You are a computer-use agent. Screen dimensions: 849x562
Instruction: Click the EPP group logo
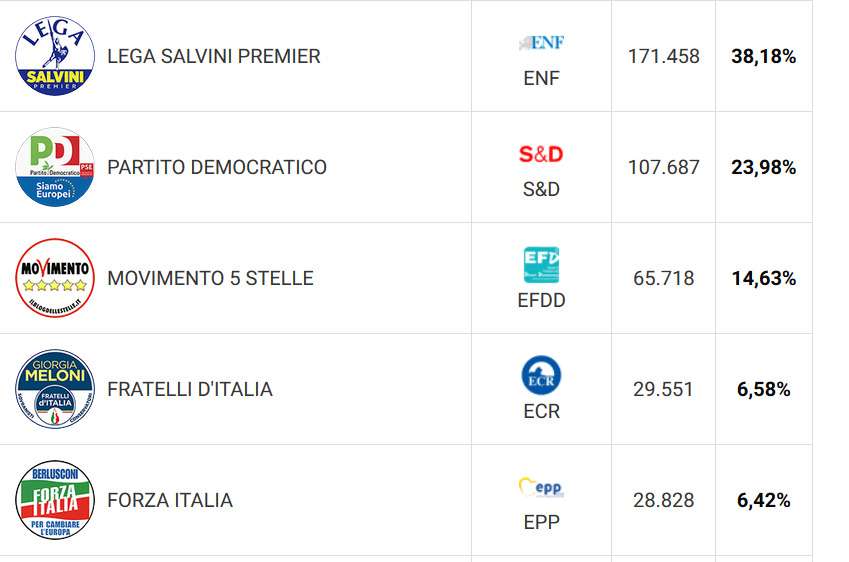541,487
